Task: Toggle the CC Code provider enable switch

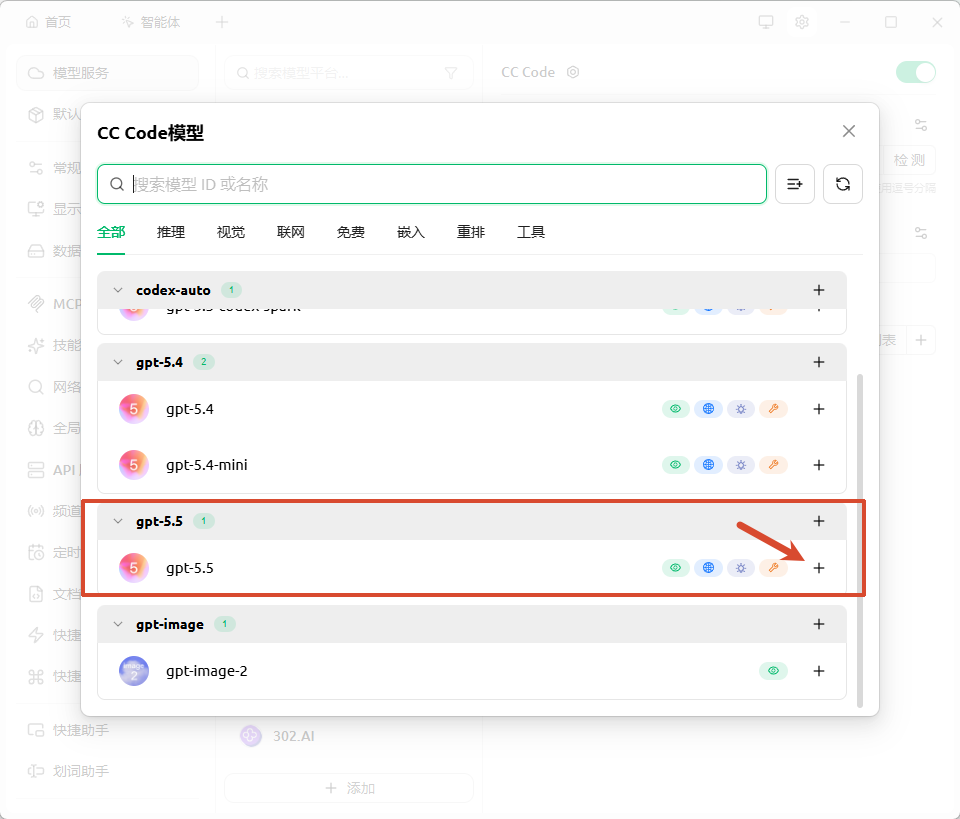Action: pyautogui.click(x=915, y=72)
